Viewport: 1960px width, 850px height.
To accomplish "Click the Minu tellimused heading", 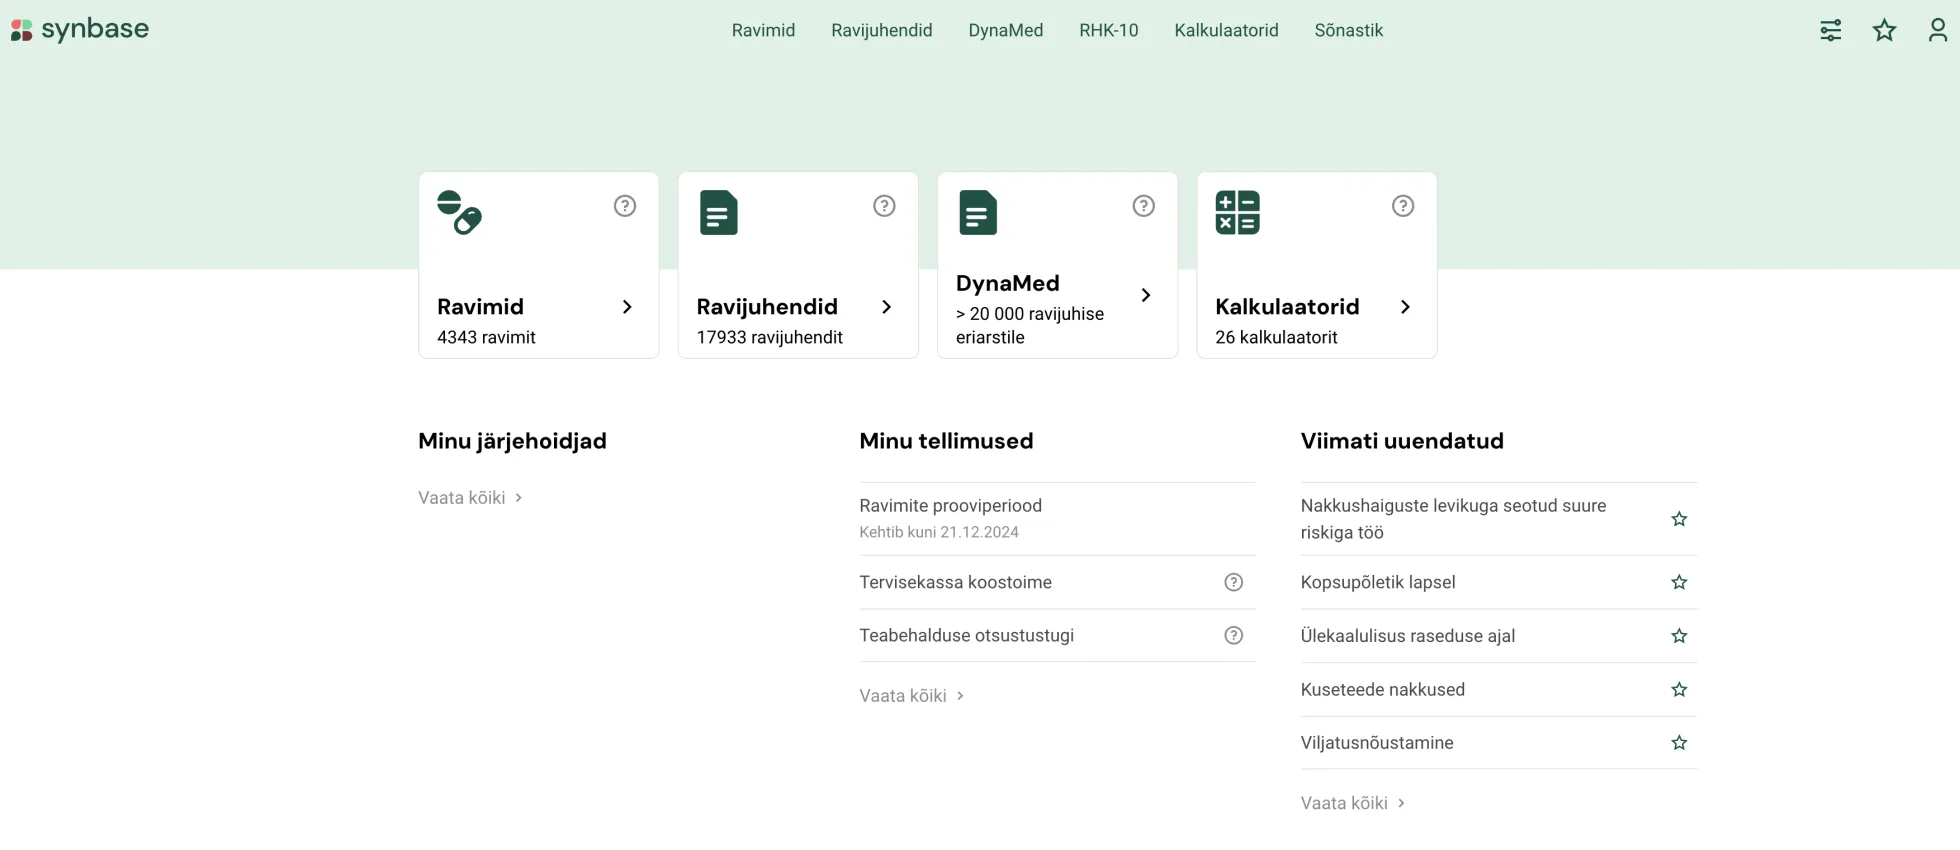I will point(946,441).
